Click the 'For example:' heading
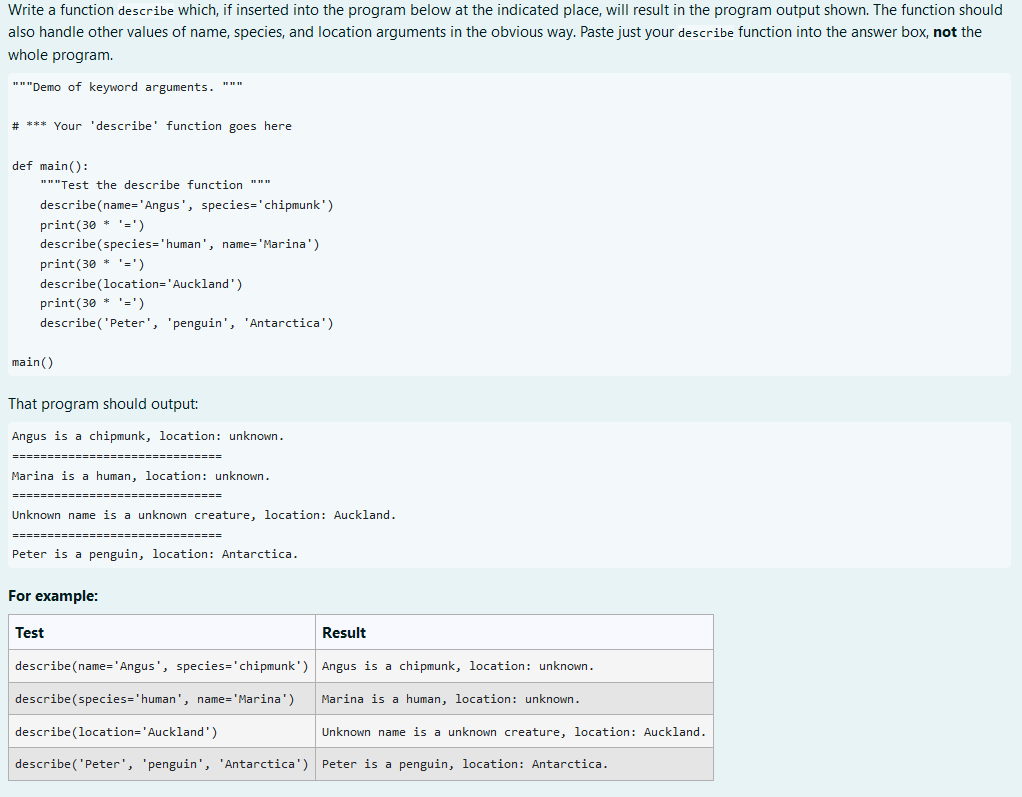1022x797 pixels. click(x=53, y=596)
